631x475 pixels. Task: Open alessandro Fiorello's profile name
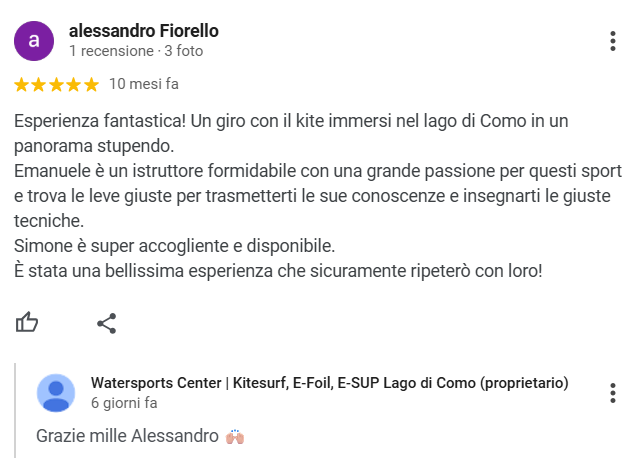pyautogui.click(x=143, y=31)
